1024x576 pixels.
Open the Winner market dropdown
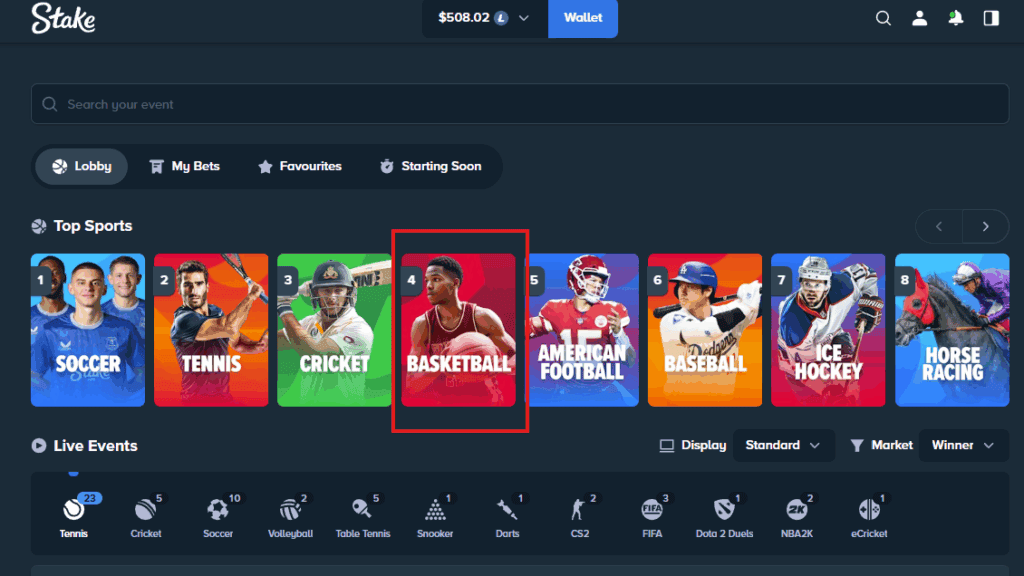pyautogui.click(x=963, y=445)
